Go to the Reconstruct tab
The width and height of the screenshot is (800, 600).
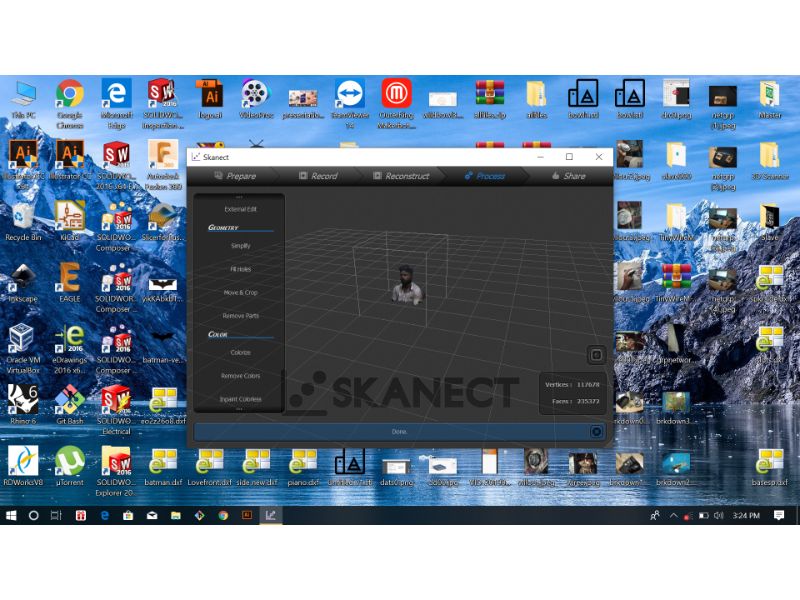401,176
